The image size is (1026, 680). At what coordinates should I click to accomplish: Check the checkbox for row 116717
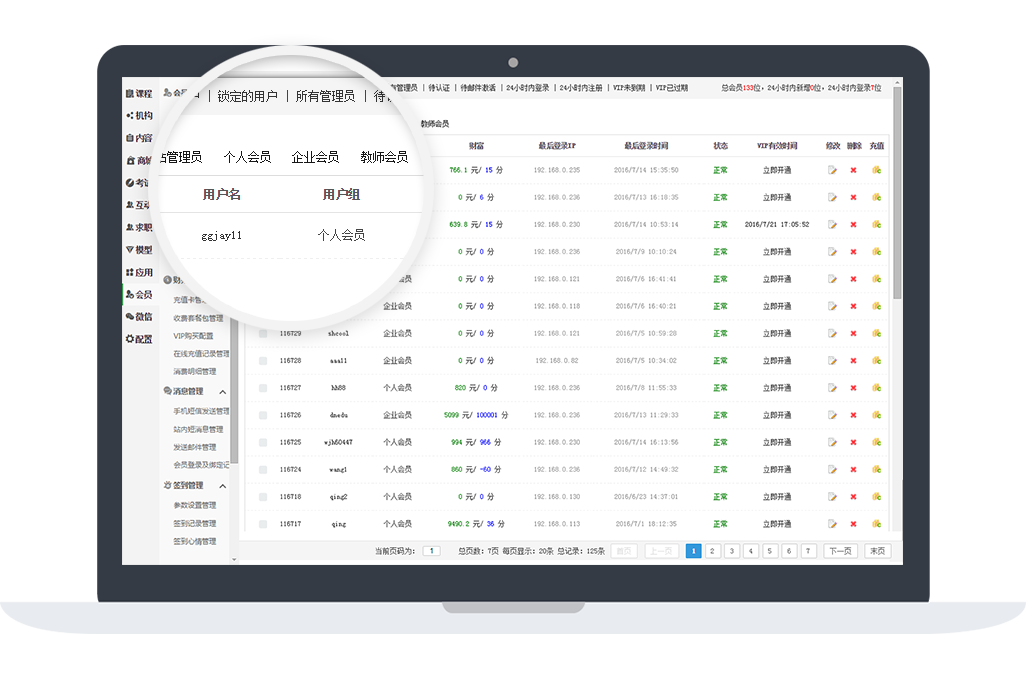pyautogui.click(x=263, y=524)
